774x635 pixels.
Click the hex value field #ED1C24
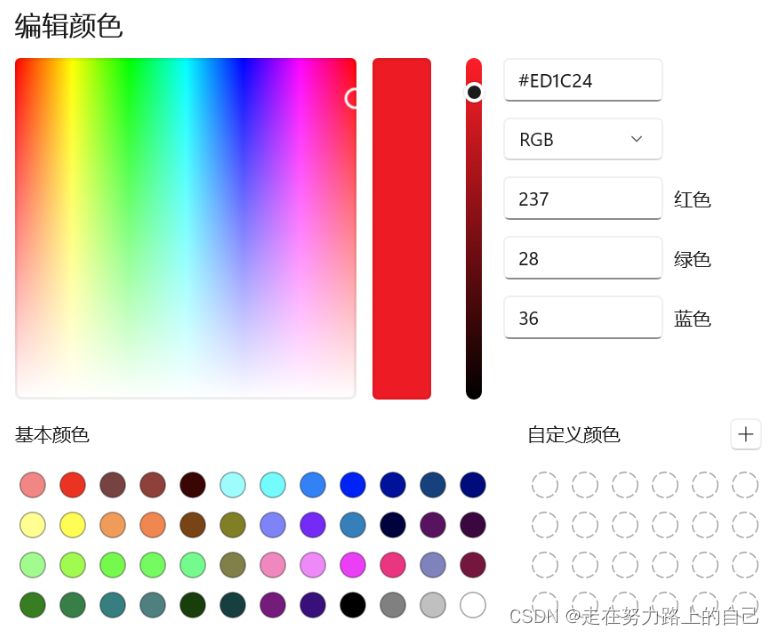tap(582, 80)
